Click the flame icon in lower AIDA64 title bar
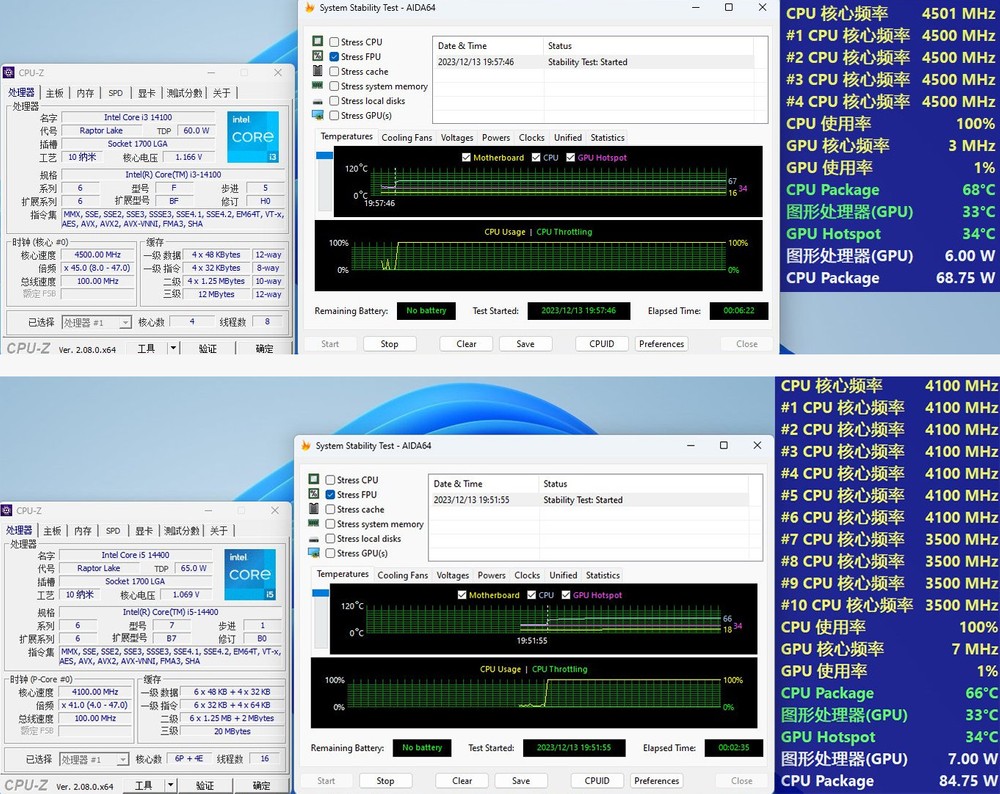Image resolution: width=1000 pixels, height=794 pixels. [305, 445]
